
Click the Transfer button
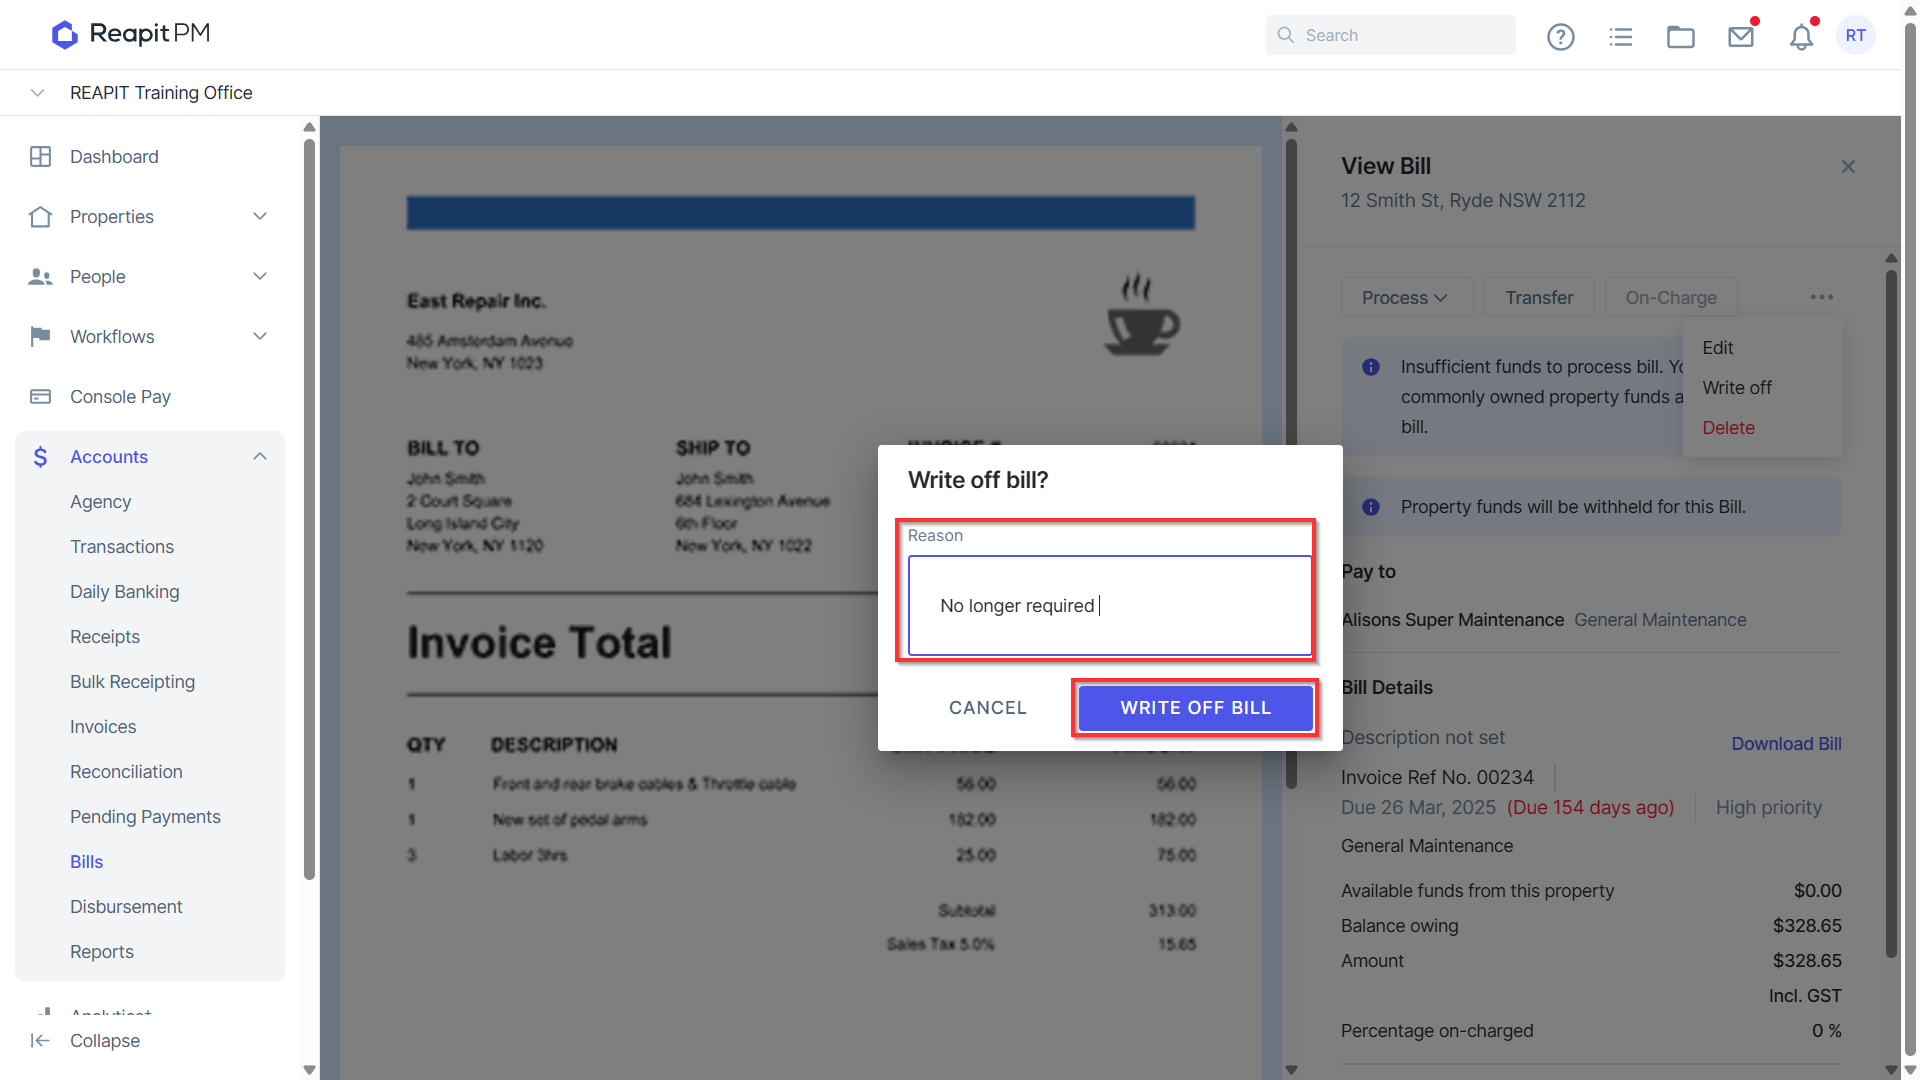[1539, 297]
